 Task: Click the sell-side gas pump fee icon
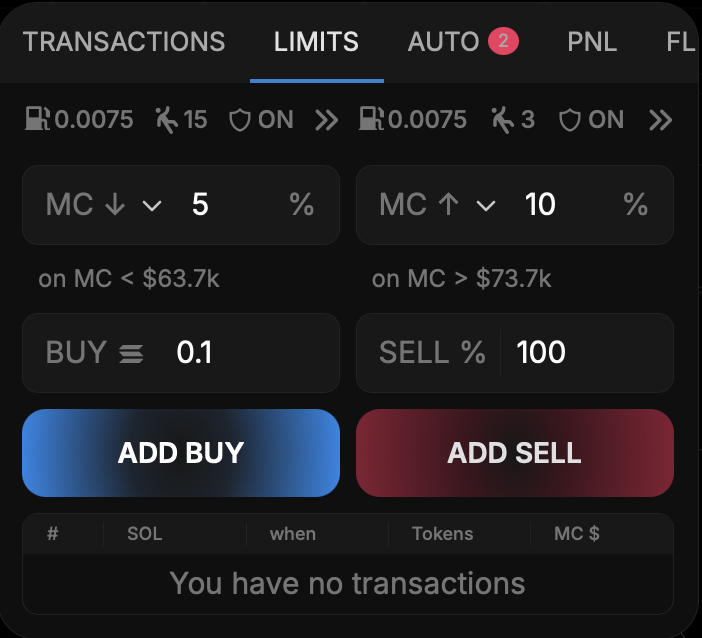pyautogui.click(x=372, y=120)
